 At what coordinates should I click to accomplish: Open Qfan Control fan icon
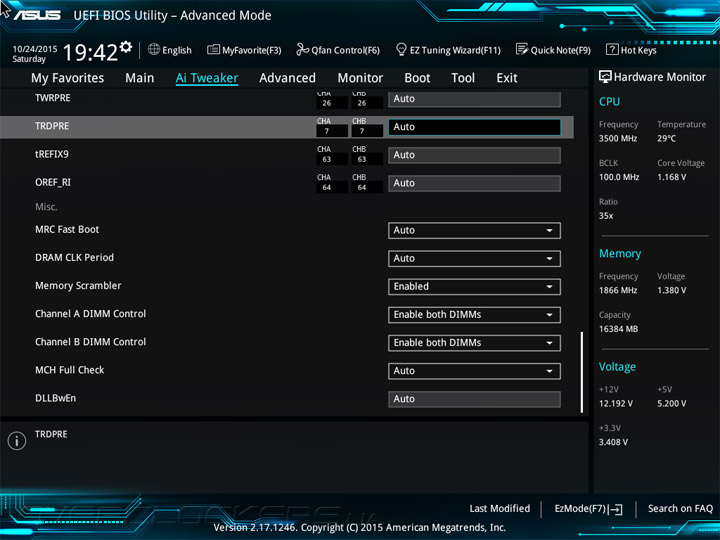pyautogui.click(x=303, y=49)
